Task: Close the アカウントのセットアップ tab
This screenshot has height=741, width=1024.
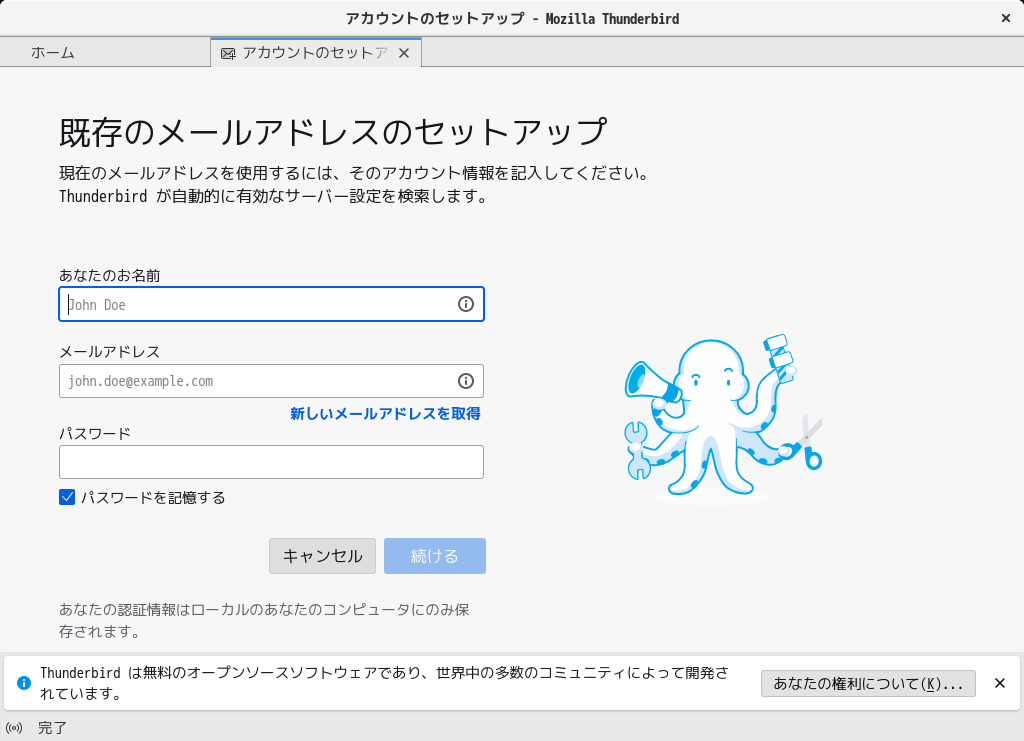Action: click(x=404, y=53)
